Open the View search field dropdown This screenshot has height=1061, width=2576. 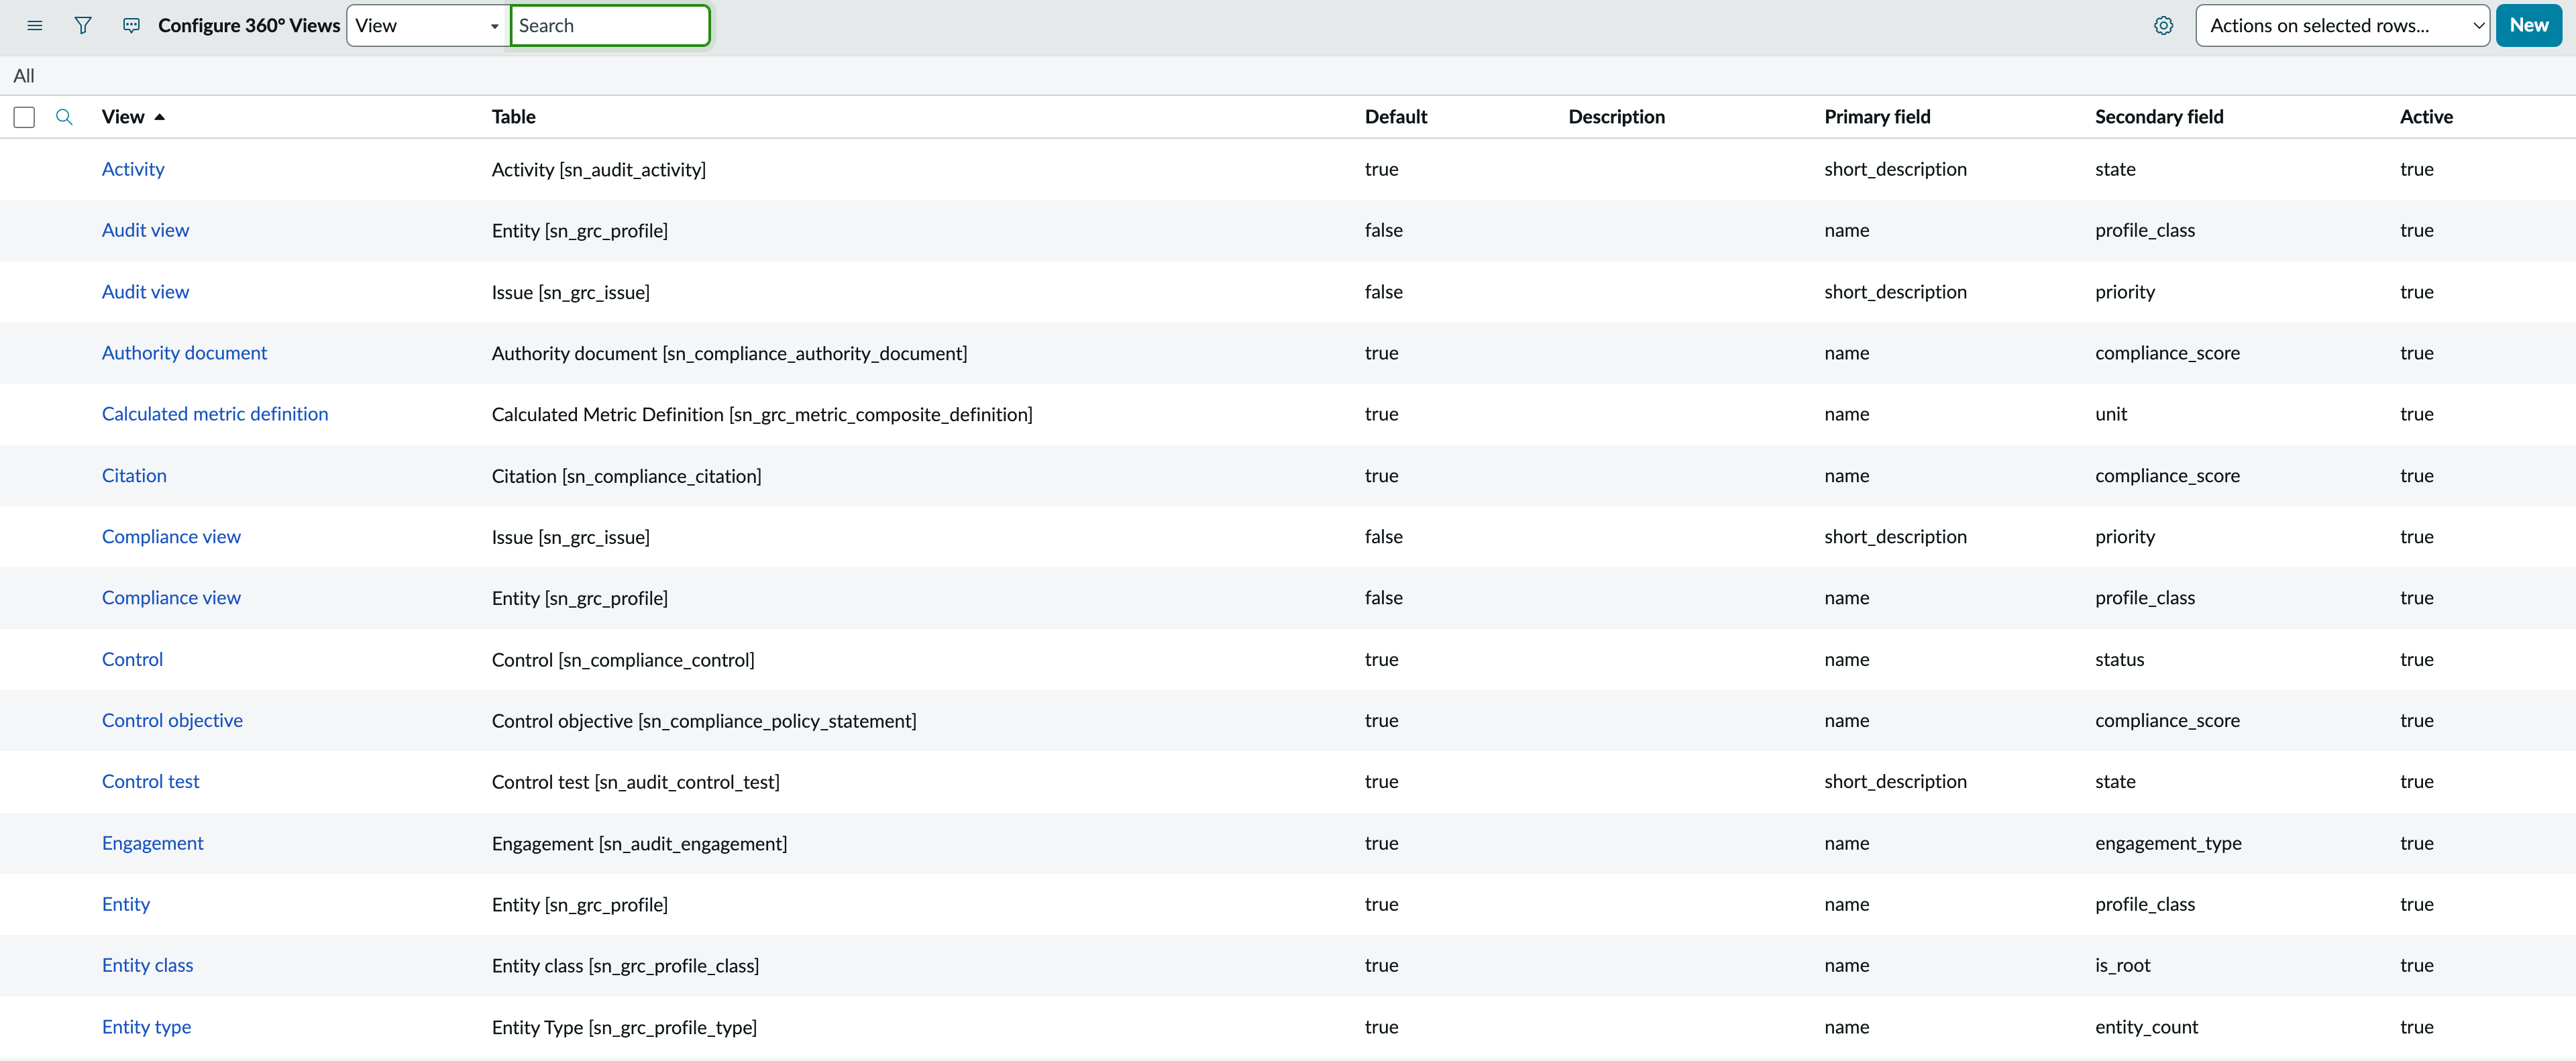(x=428, y=26)
